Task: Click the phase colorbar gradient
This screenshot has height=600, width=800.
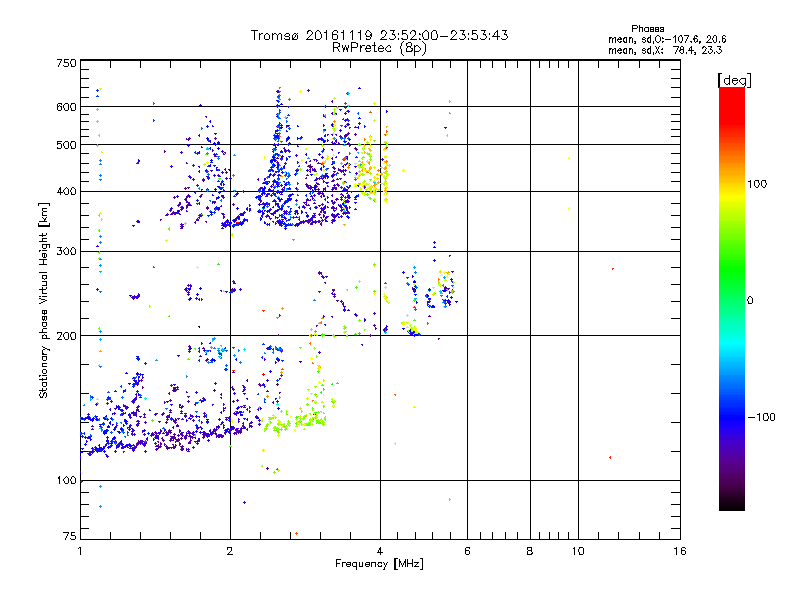Action: 732,299
